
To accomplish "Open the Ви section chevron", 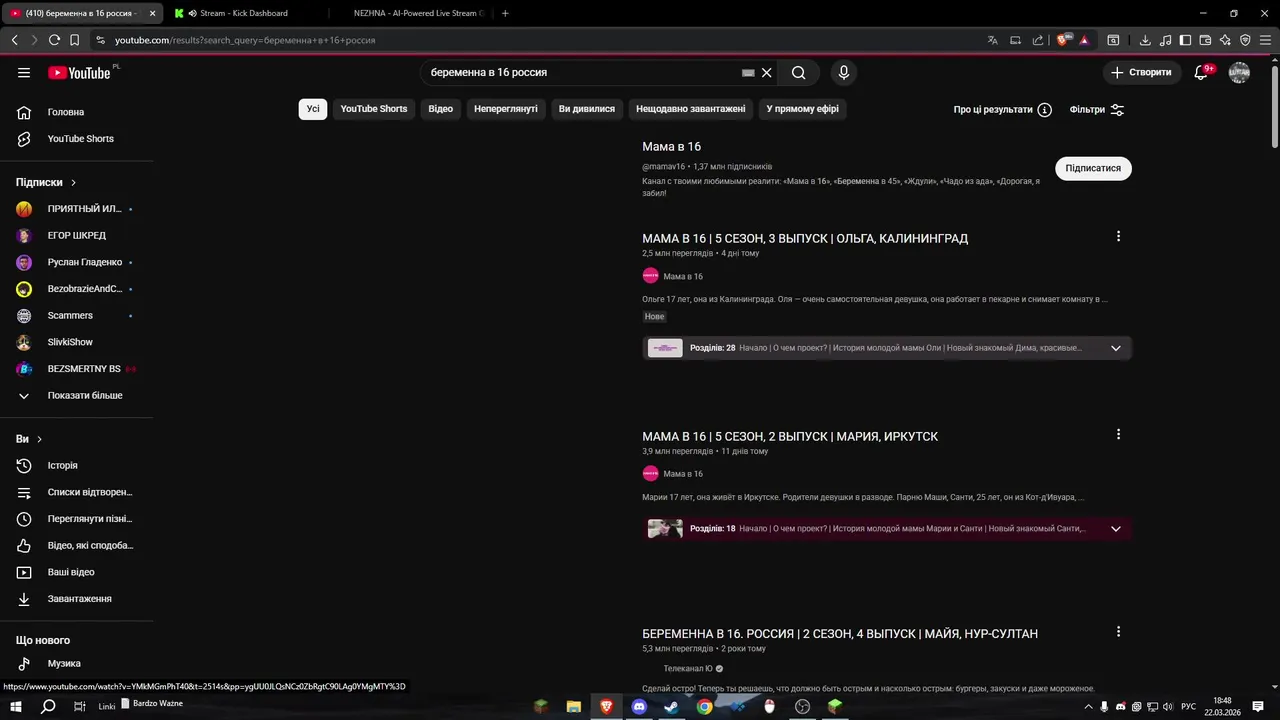I will [x=39, y=439].
